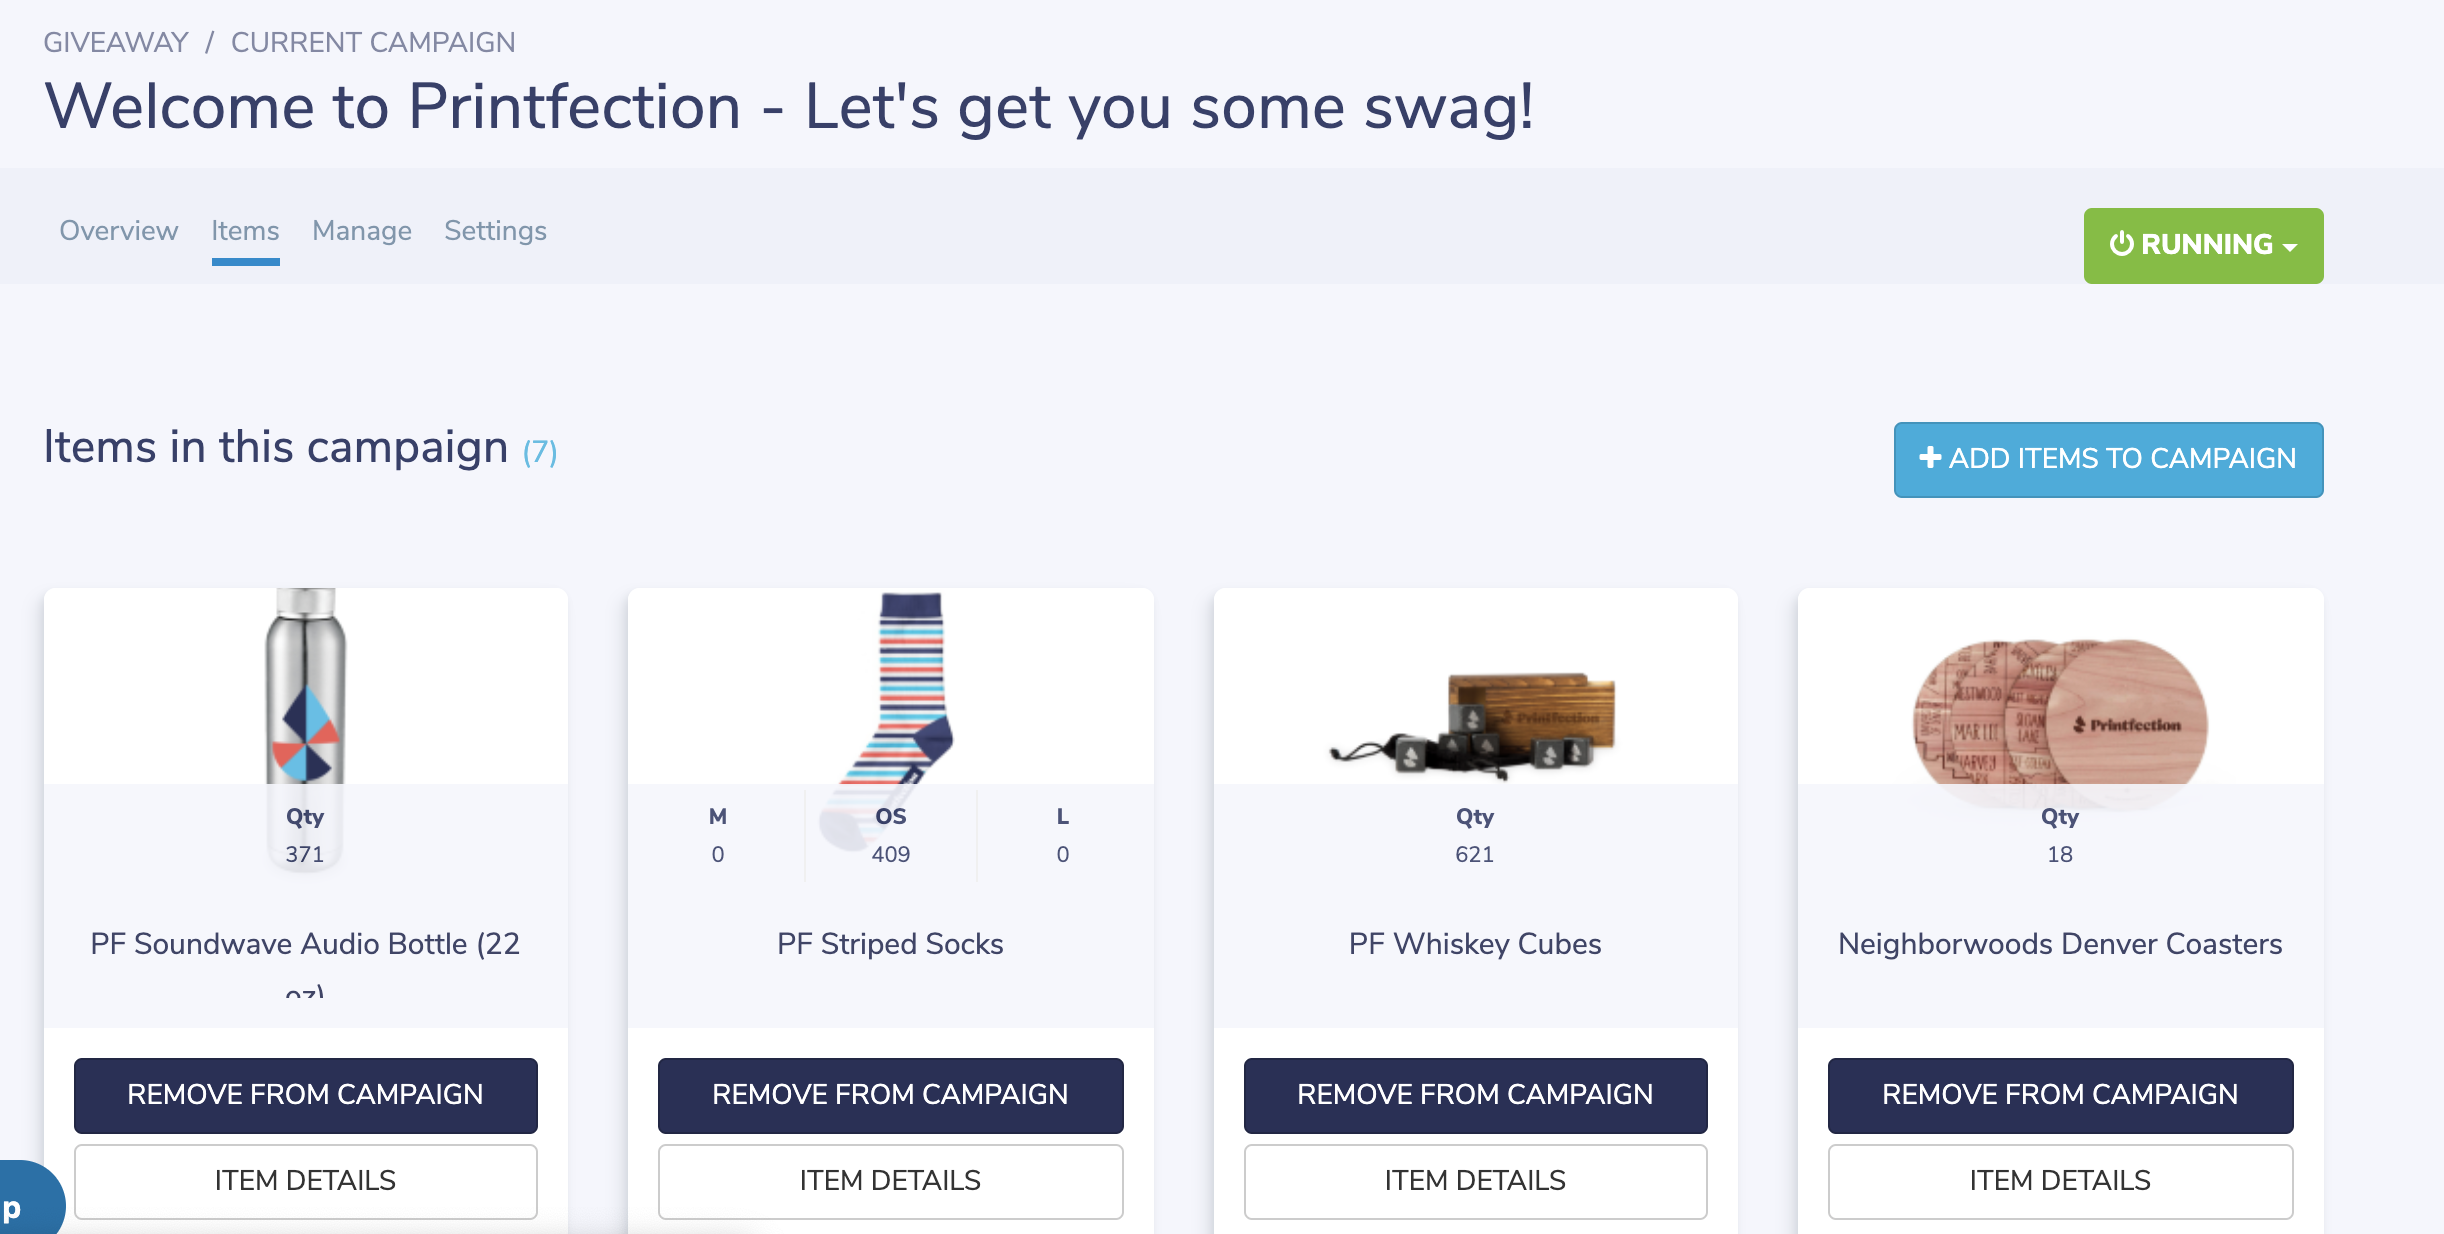This screenshot has height=1234, width=2444.
Task: Click the GIVEAWAY breadcrumb link
Action: click(116, 42)
